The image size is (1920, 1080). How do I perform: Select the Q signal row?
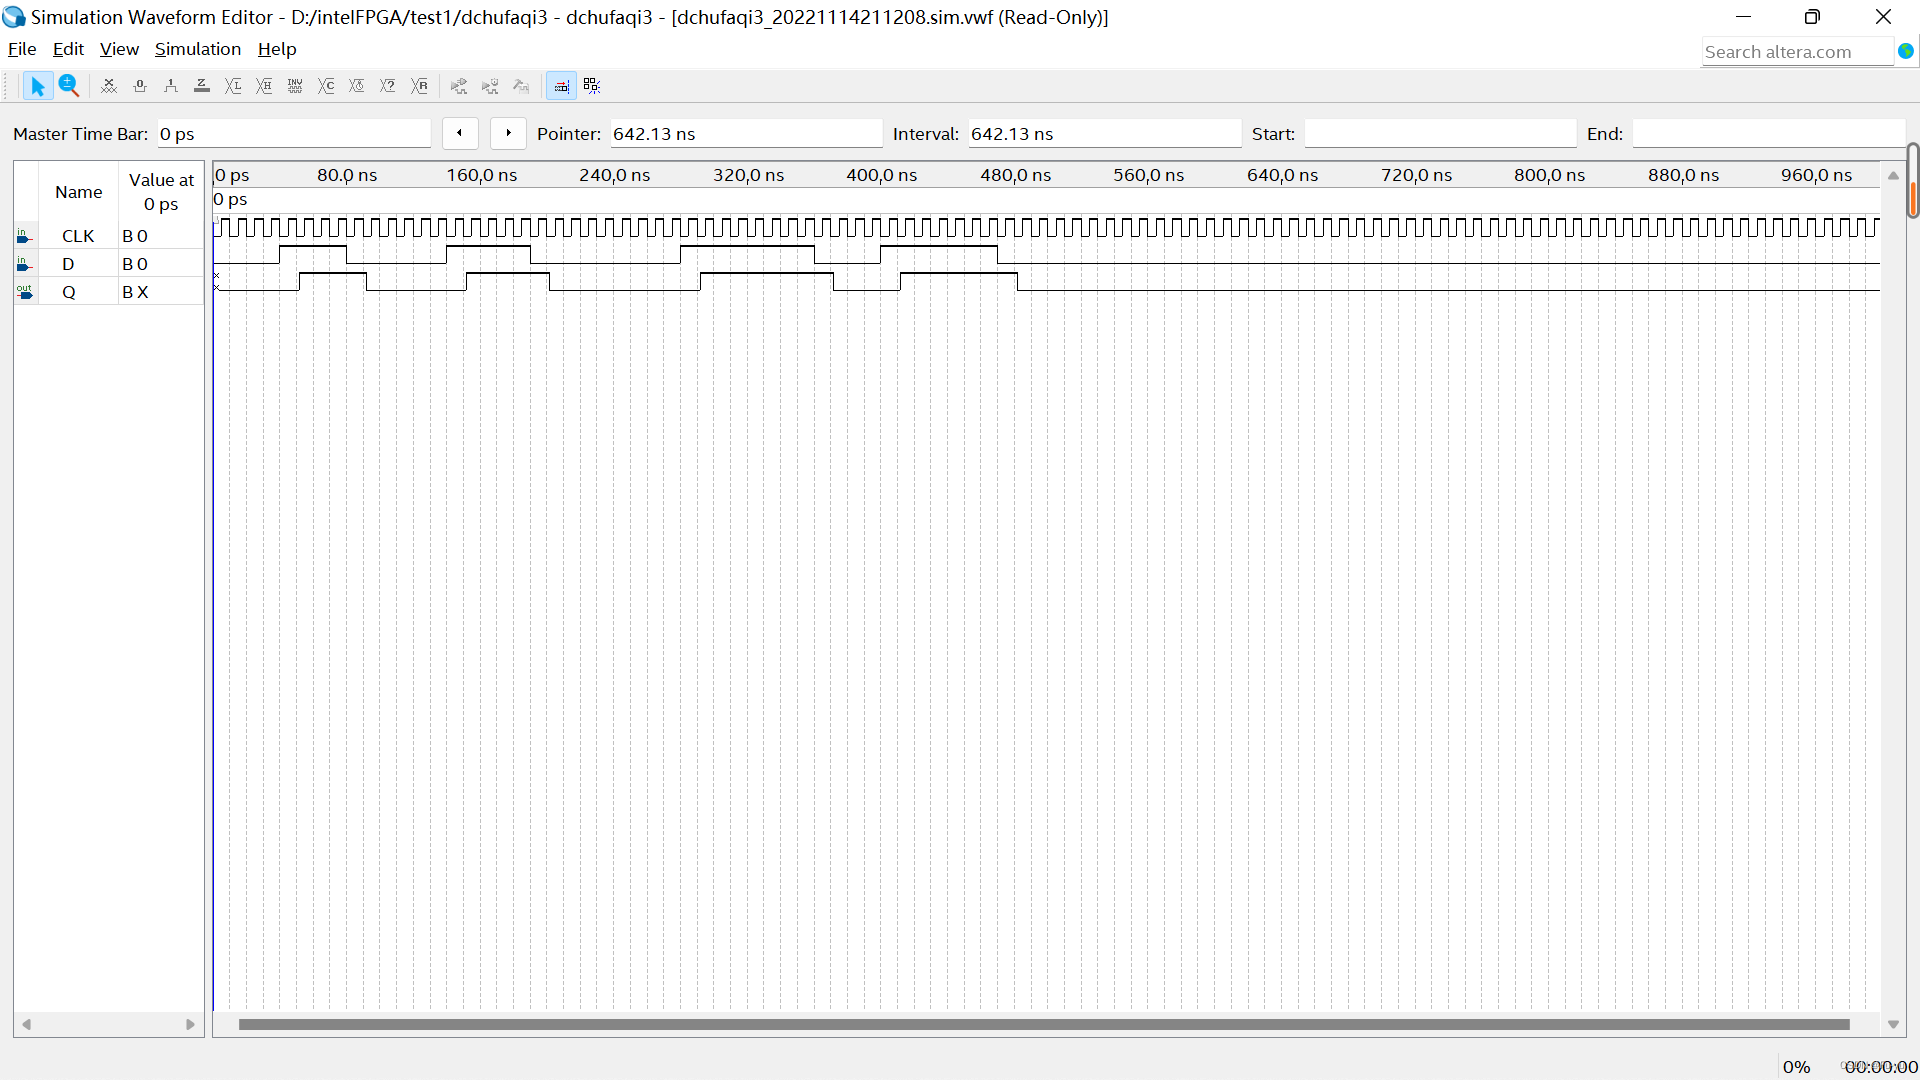(109, 292)
